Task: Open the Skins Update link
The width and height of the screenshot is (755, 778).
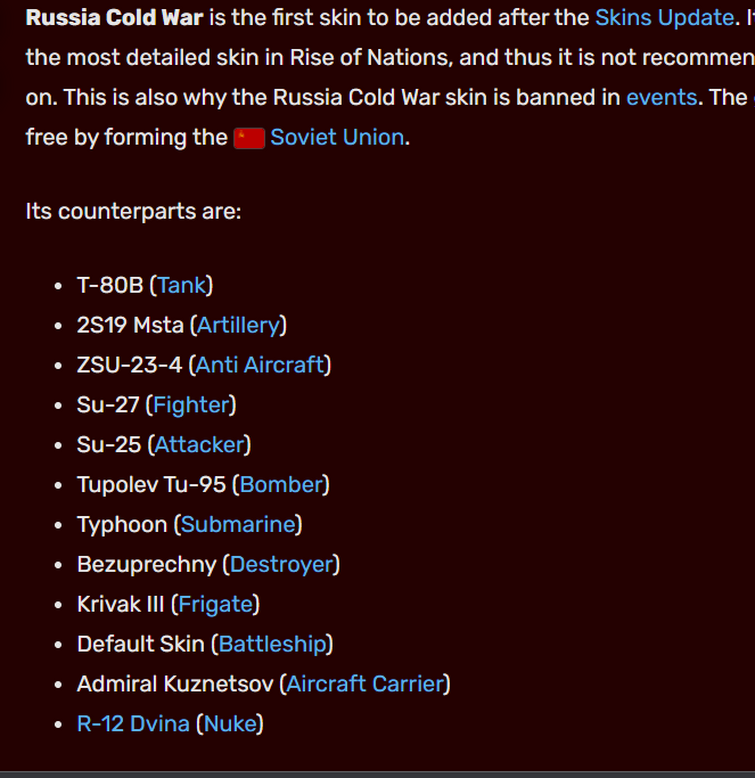Action: 664,18
